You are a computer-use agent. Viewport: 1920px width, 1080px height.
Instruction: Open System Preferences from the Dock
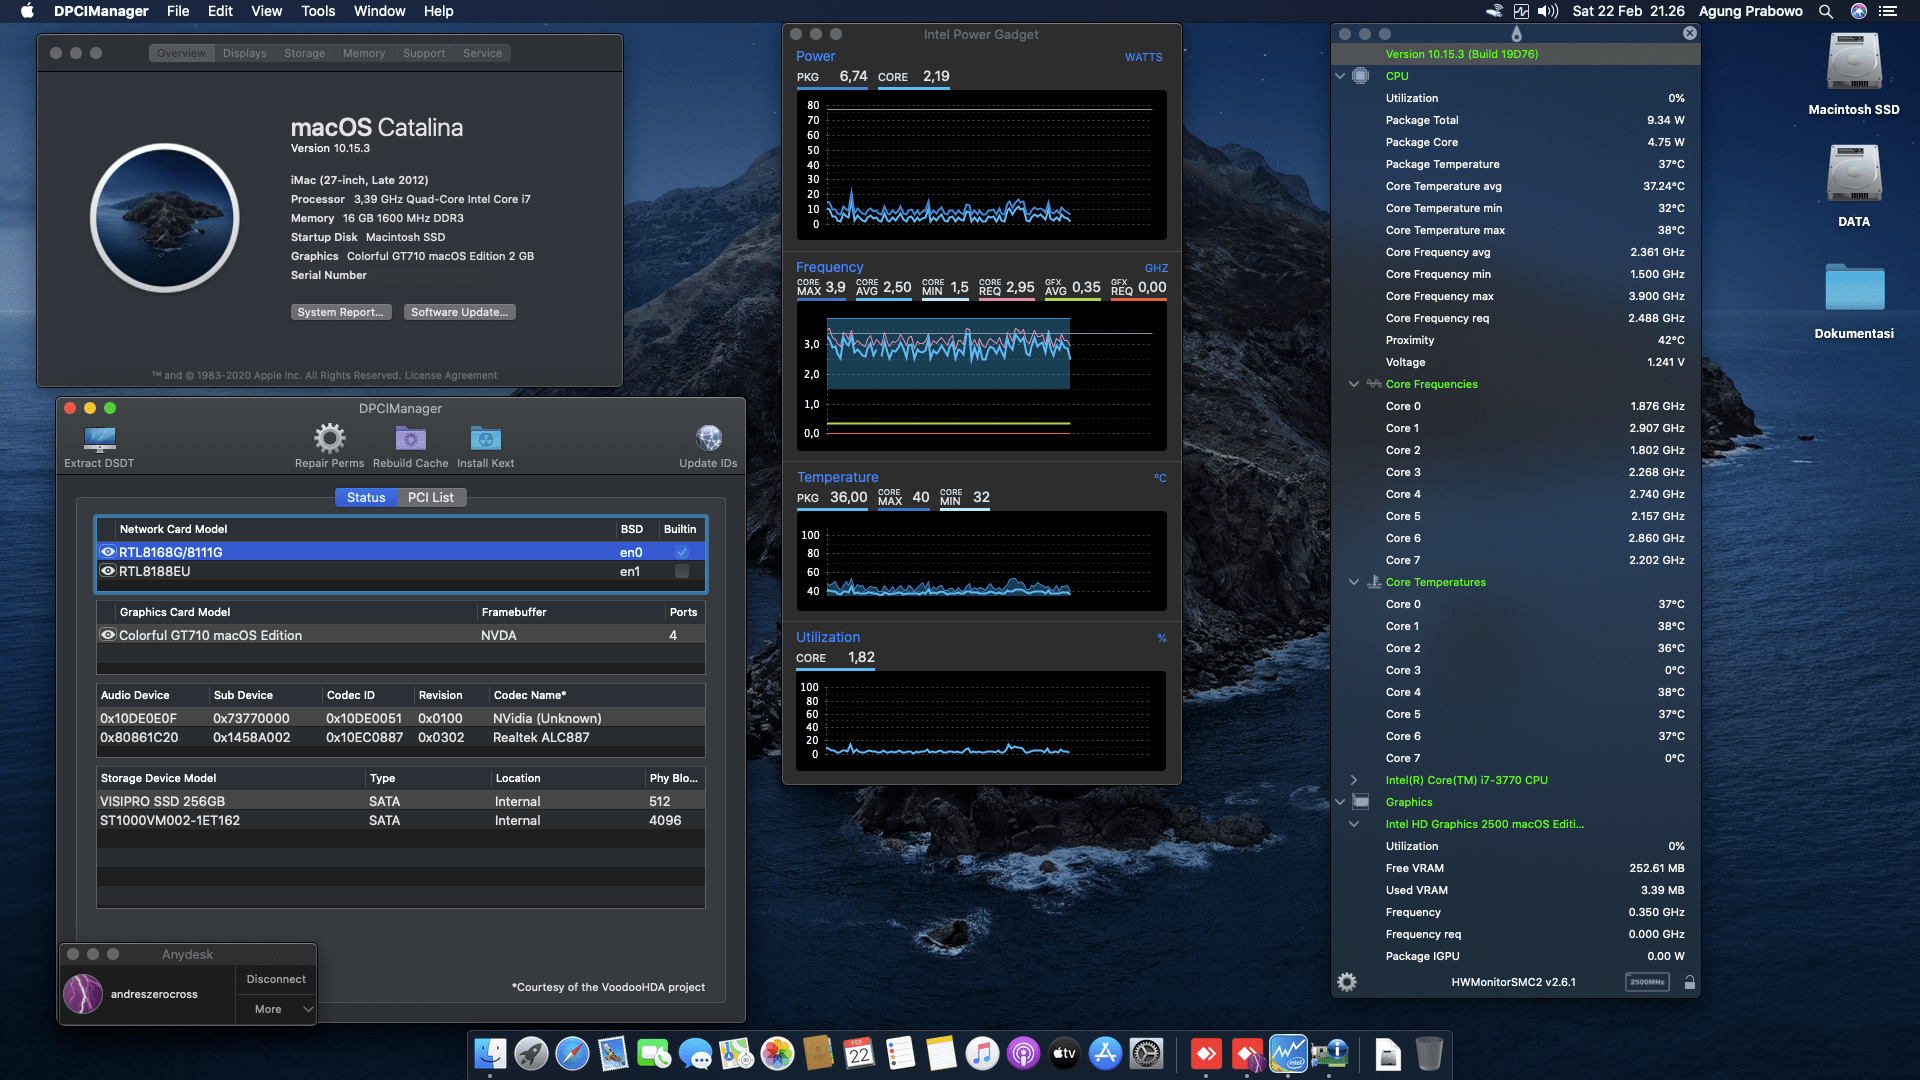tap(1146, 1053)
